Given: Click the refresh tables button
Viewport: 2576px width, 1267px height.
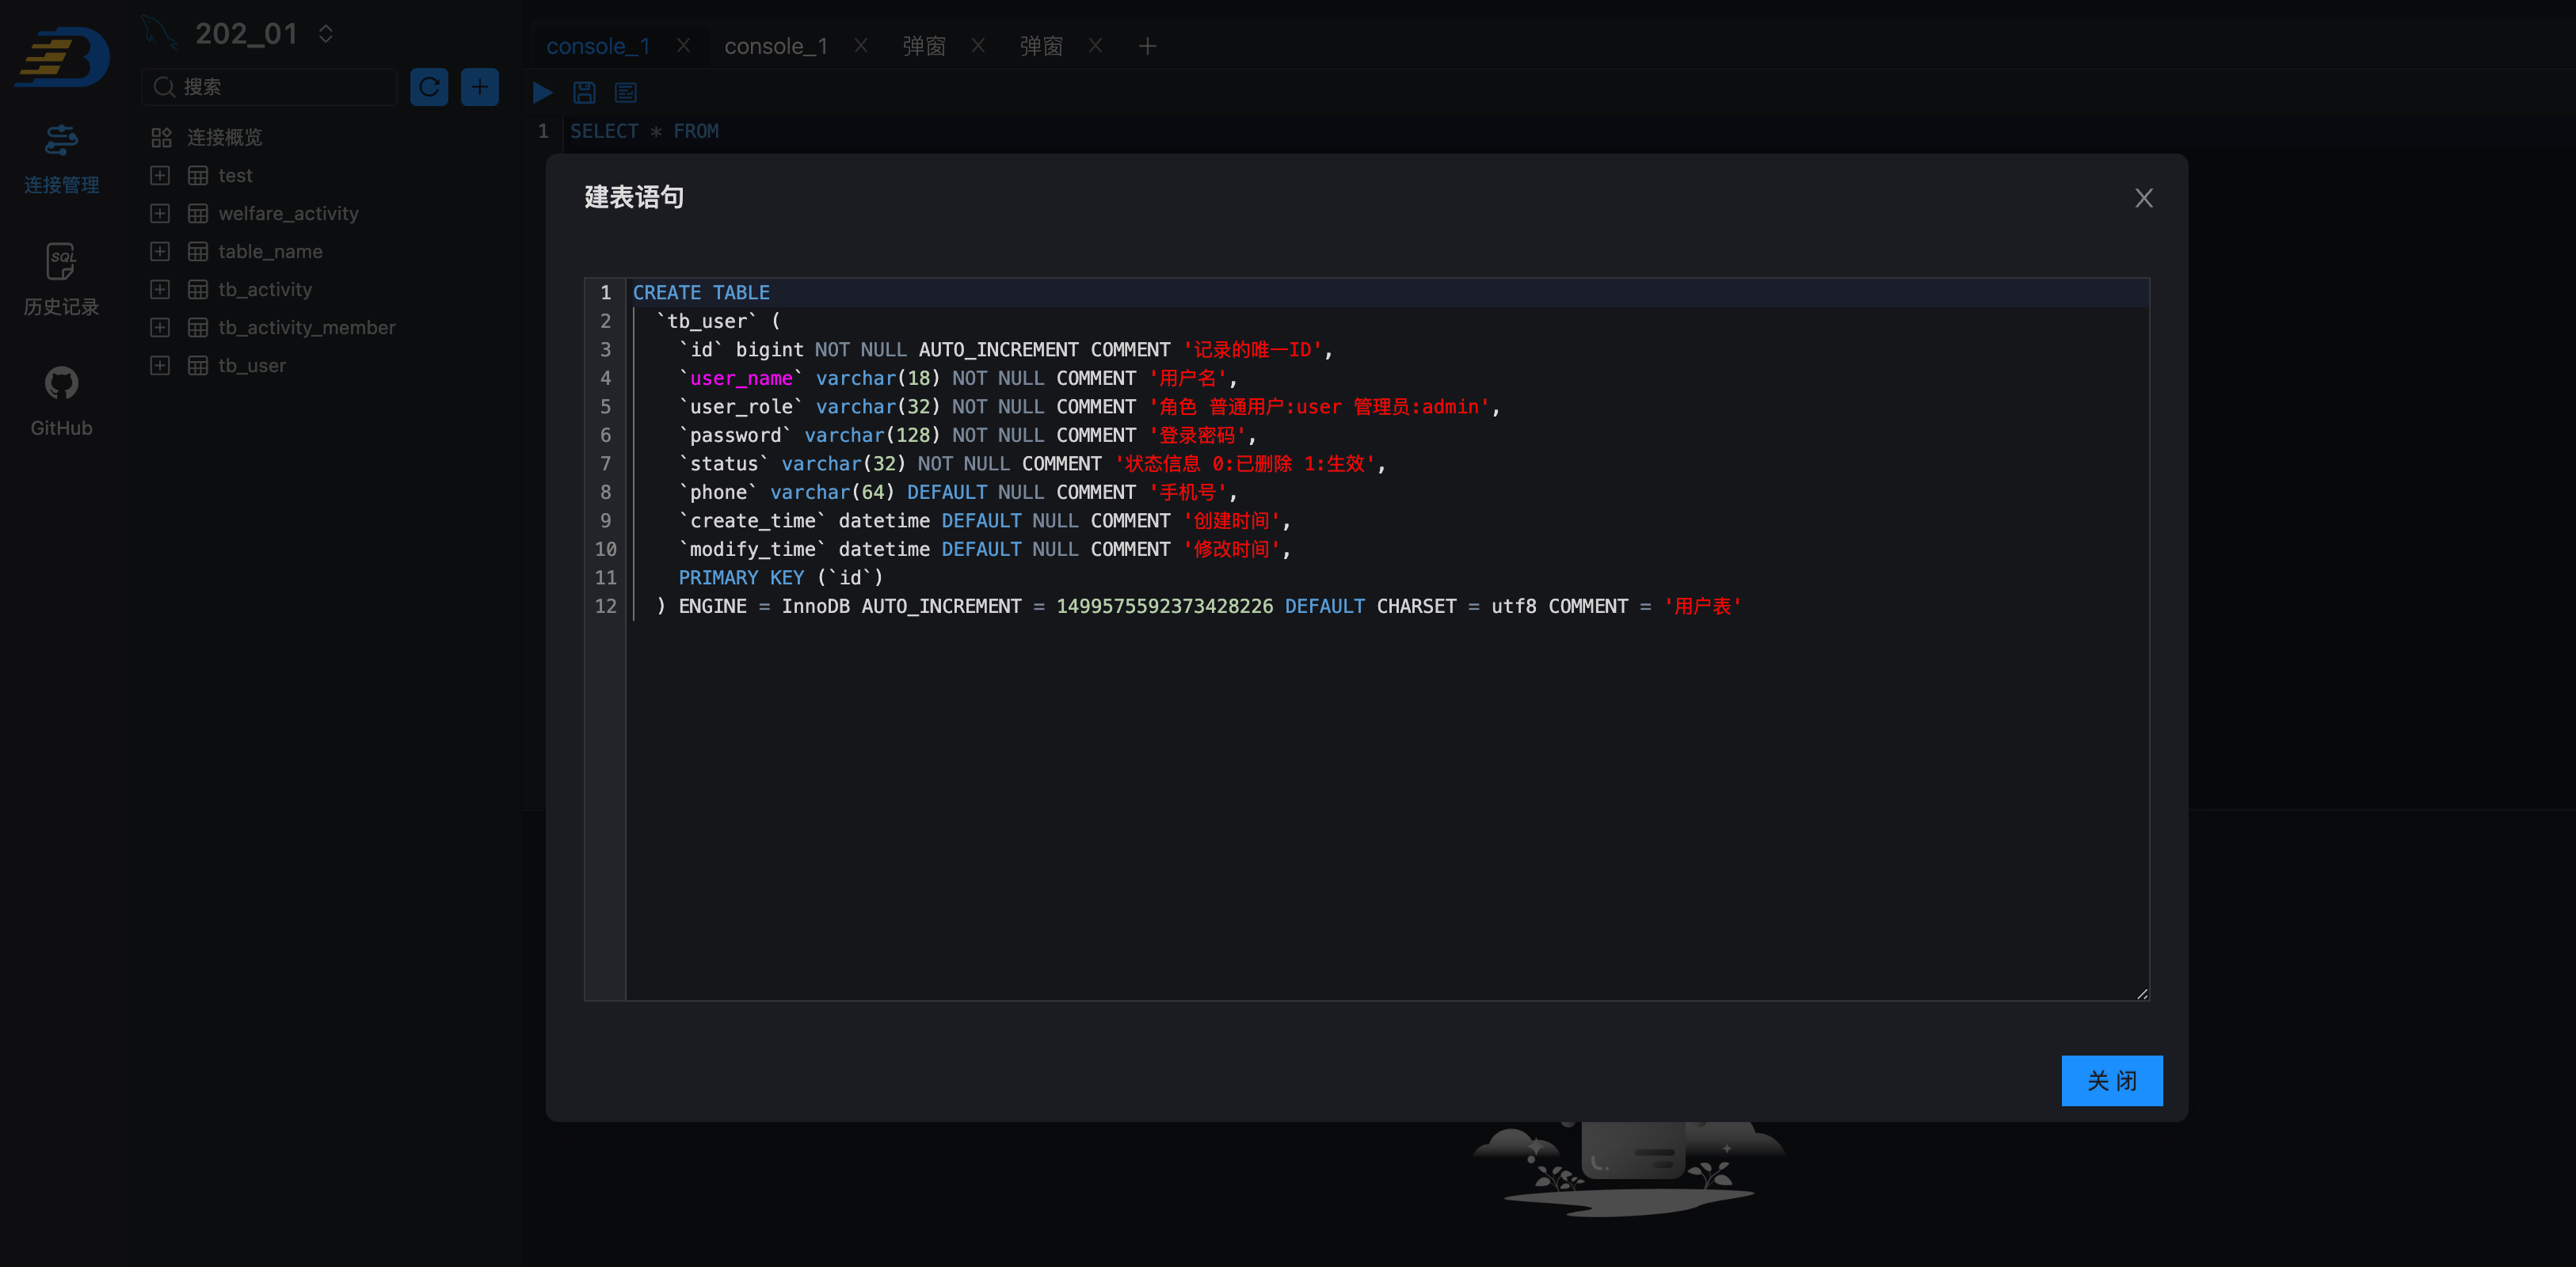Looking at the screenshot, I should tap(429, 87).
